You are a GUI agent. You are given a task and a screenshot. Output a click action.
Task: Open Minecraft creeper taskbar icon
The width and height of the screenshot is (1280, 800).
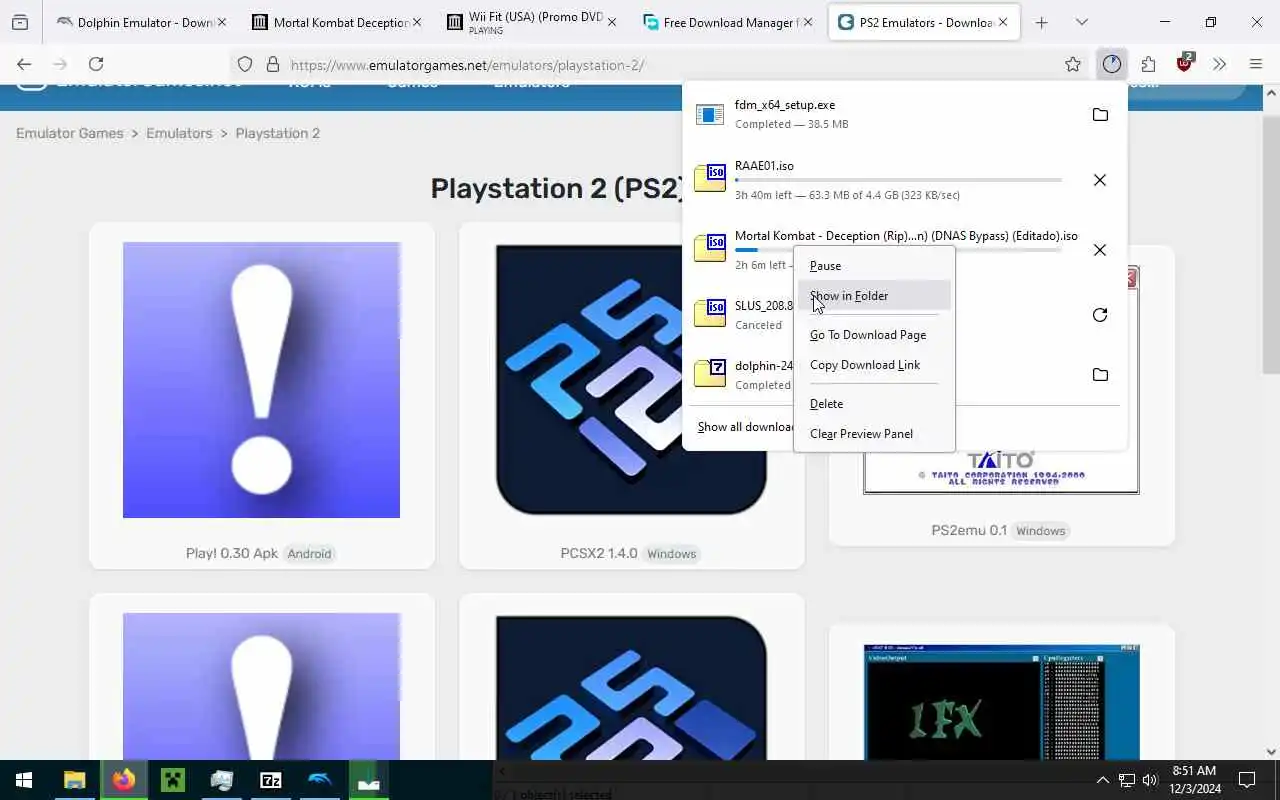(x=172, y=780)
